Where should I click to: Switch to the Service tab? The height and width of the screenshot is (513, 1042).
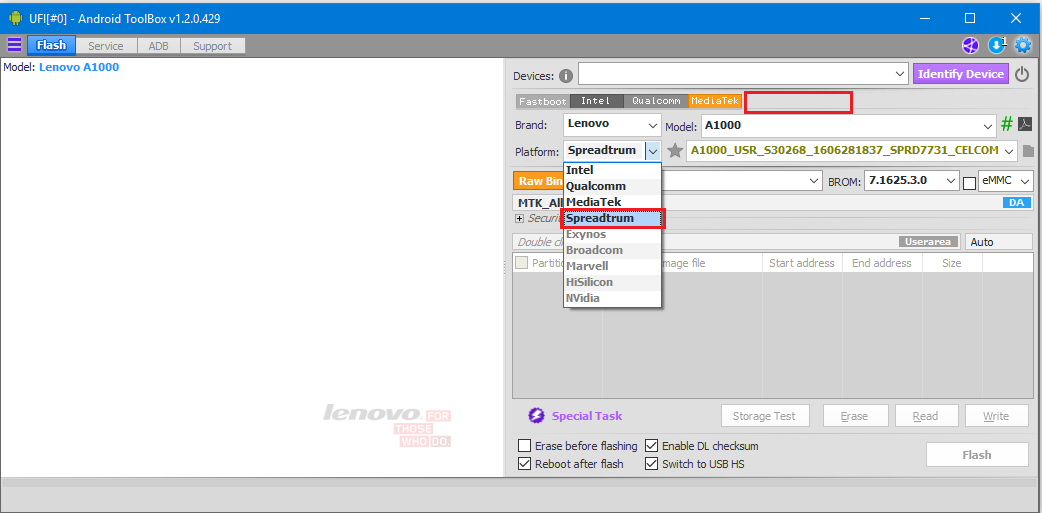pyautogui.click(x=106, y=46)
